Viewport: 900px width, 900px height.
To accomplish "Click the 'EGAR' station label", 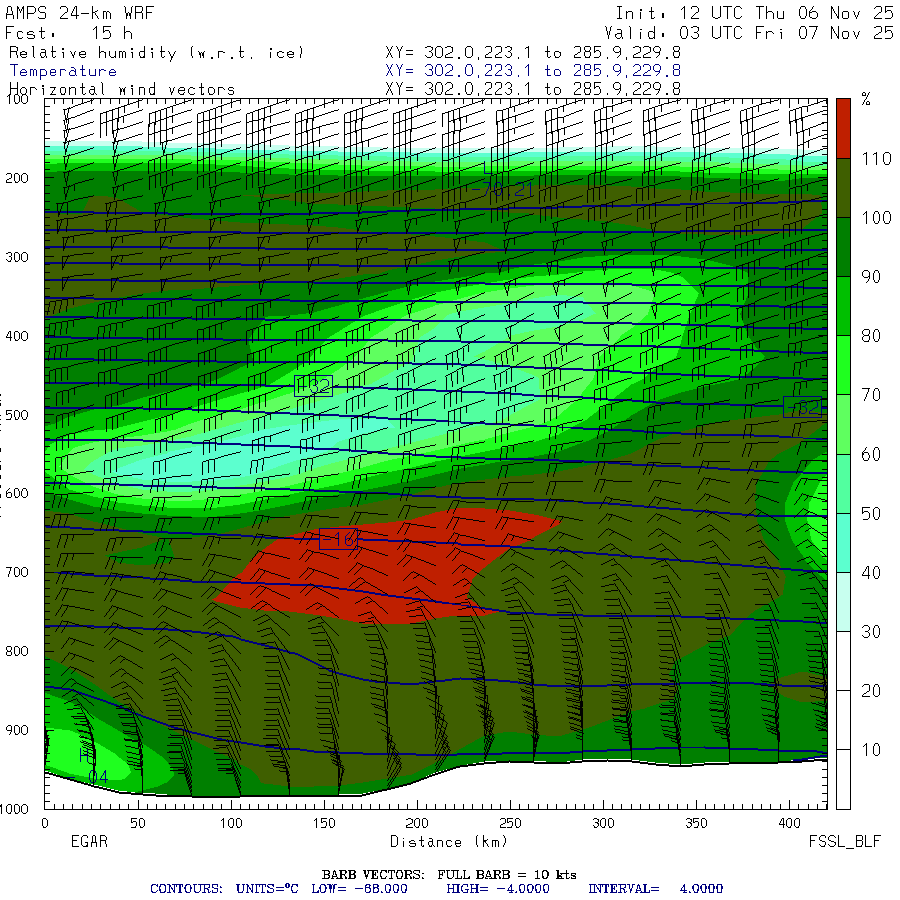I will click(89, 841).
